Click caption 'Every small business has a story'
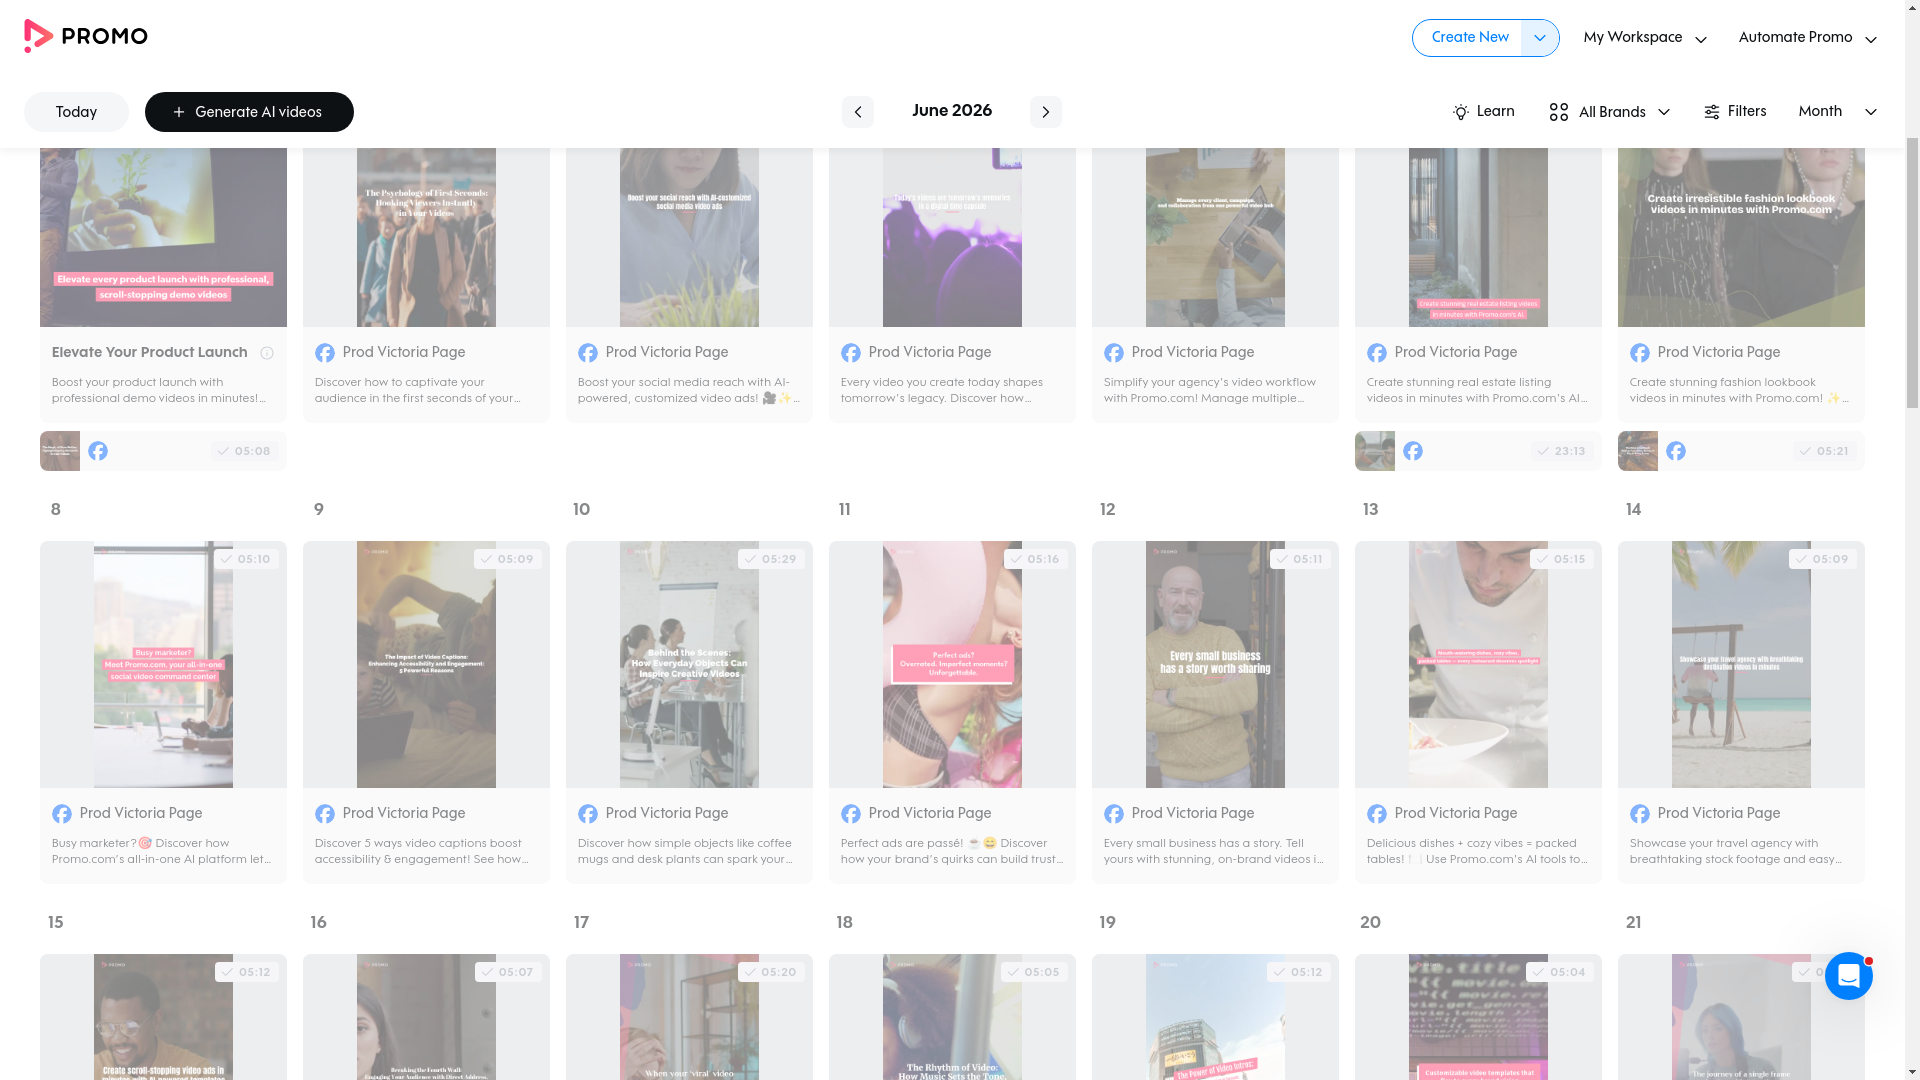 click(1214, 852)
